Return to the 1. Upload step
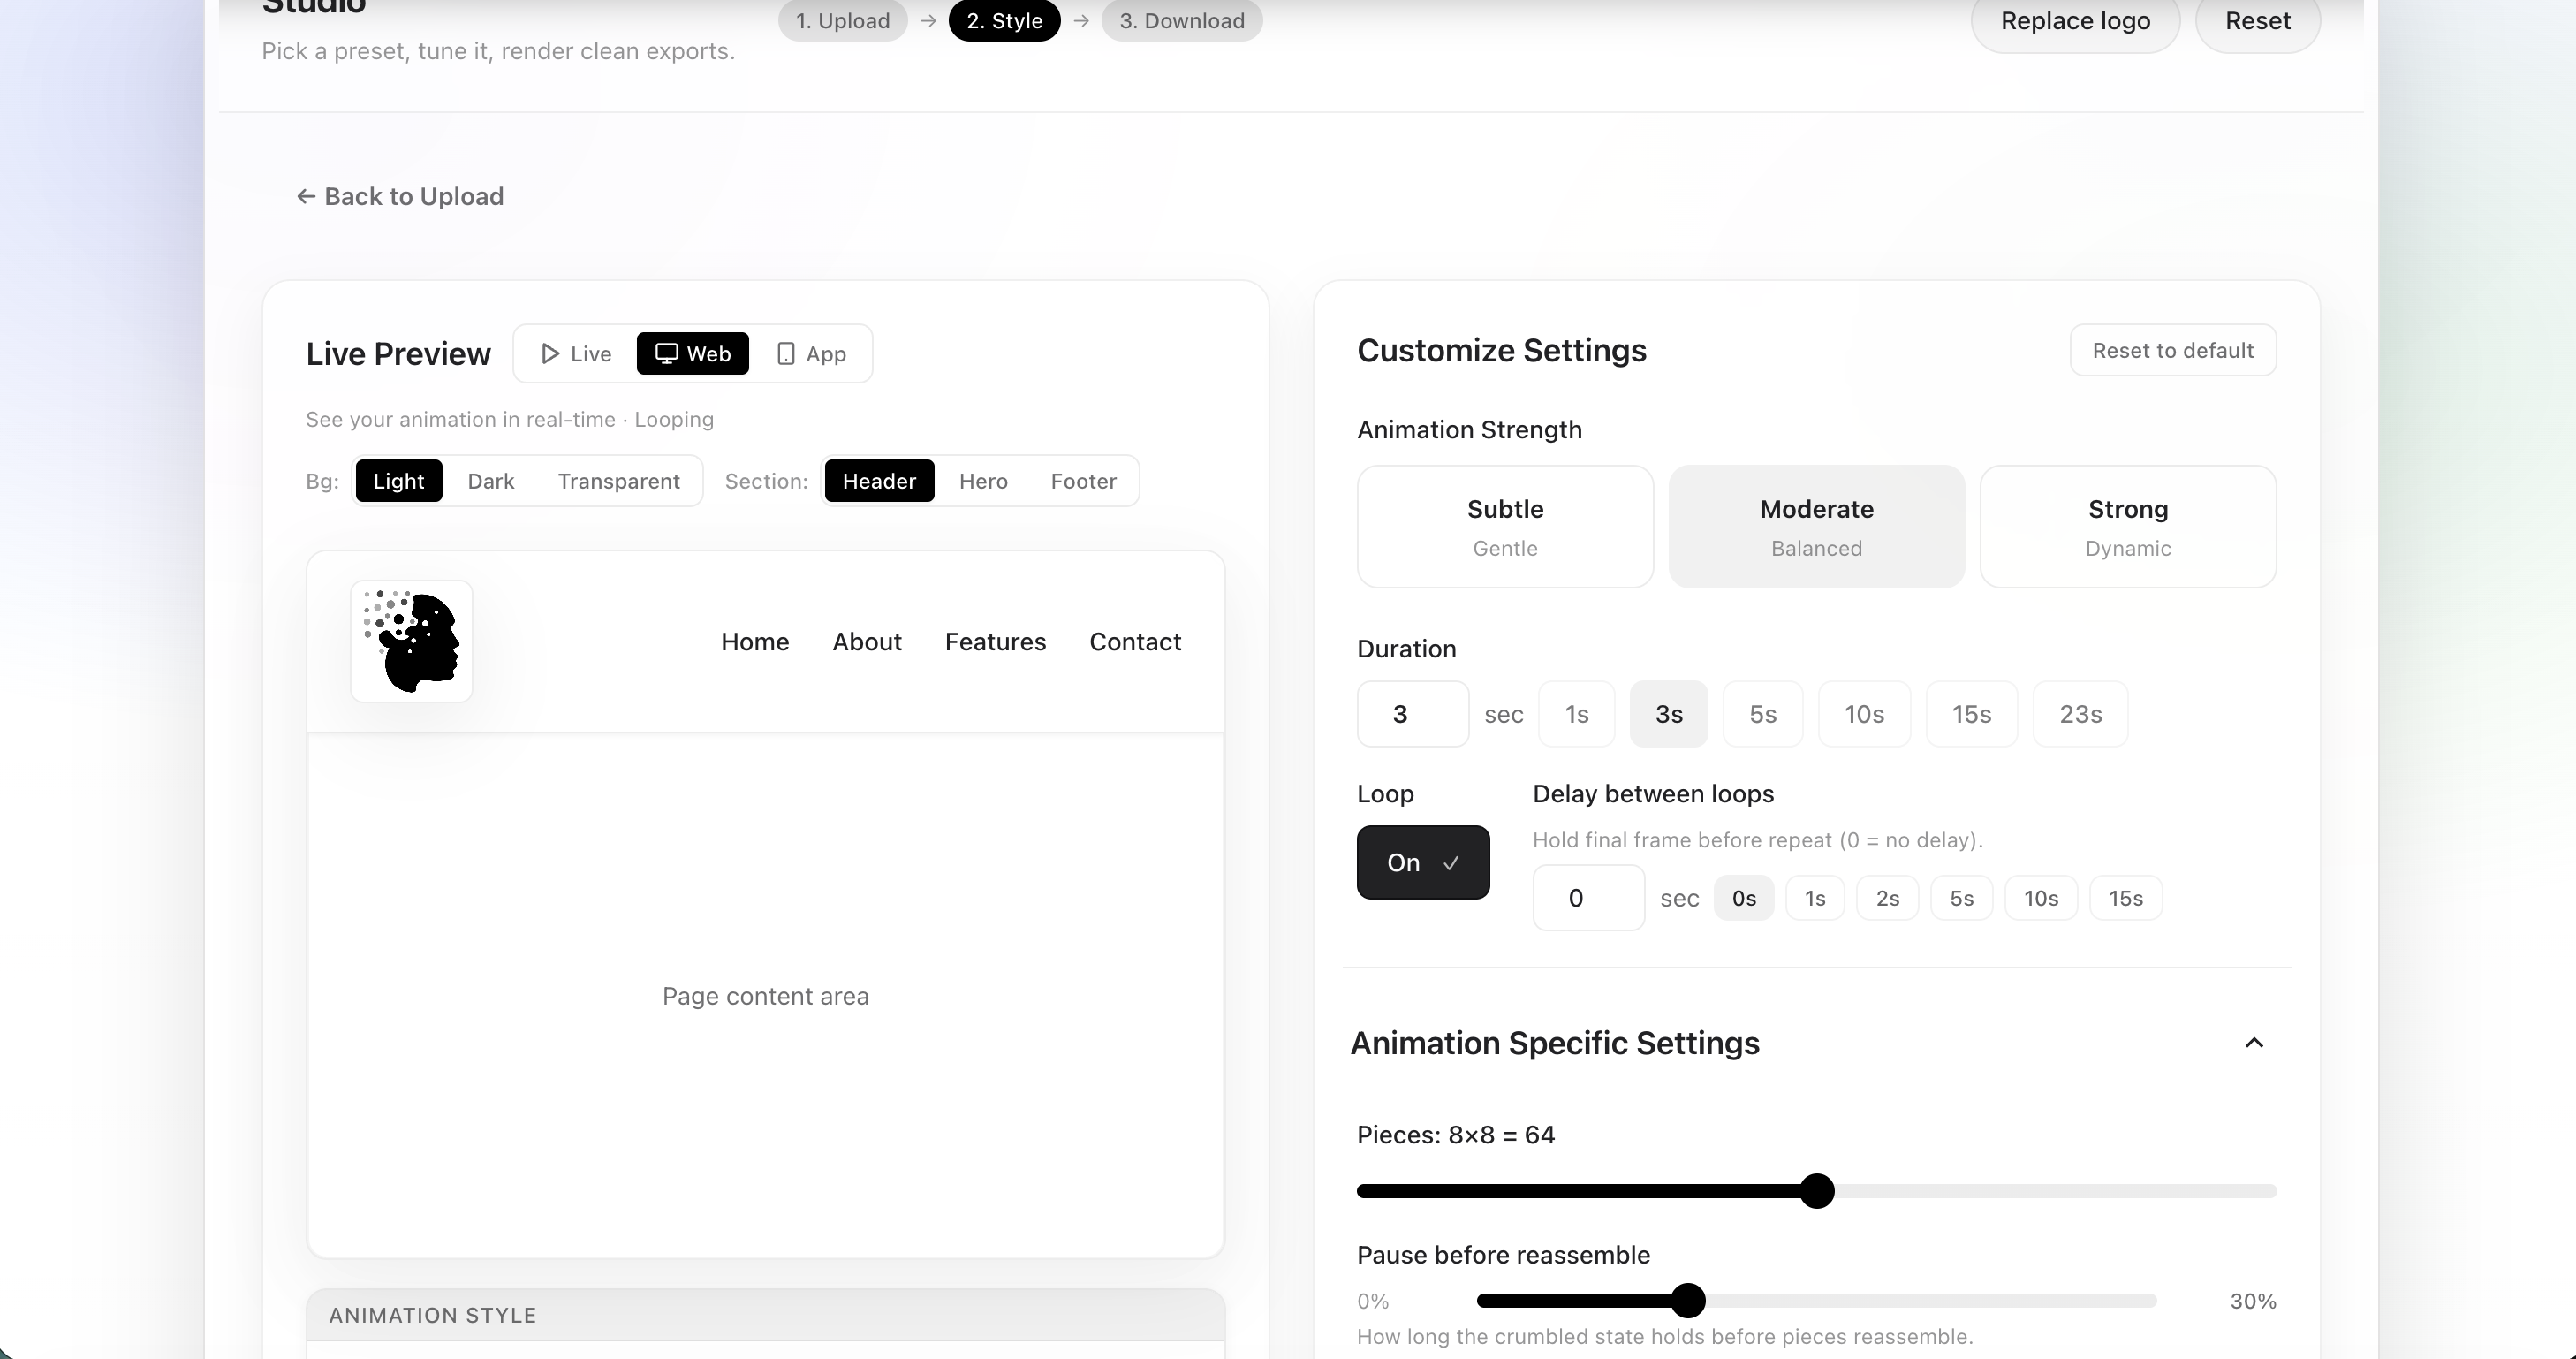This screenshot has width=2576, height=1359. [x=842, y=20]
